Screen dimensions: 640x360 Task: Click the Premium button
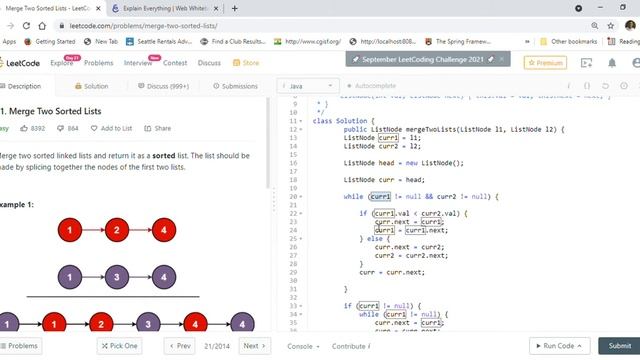[545, 63]
